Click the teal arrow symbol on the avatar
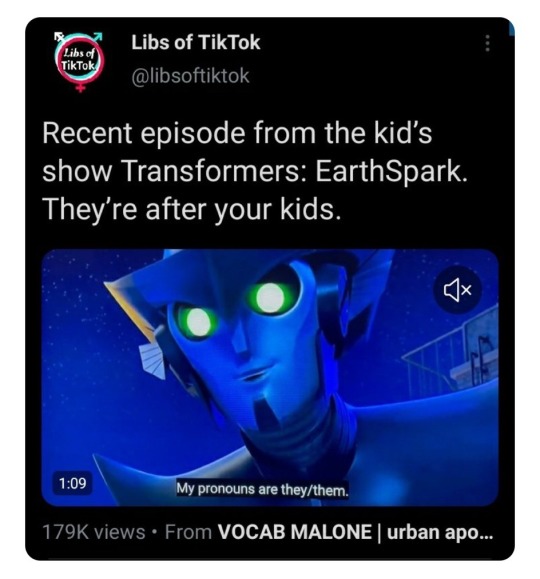 click(x=97, y=37)
